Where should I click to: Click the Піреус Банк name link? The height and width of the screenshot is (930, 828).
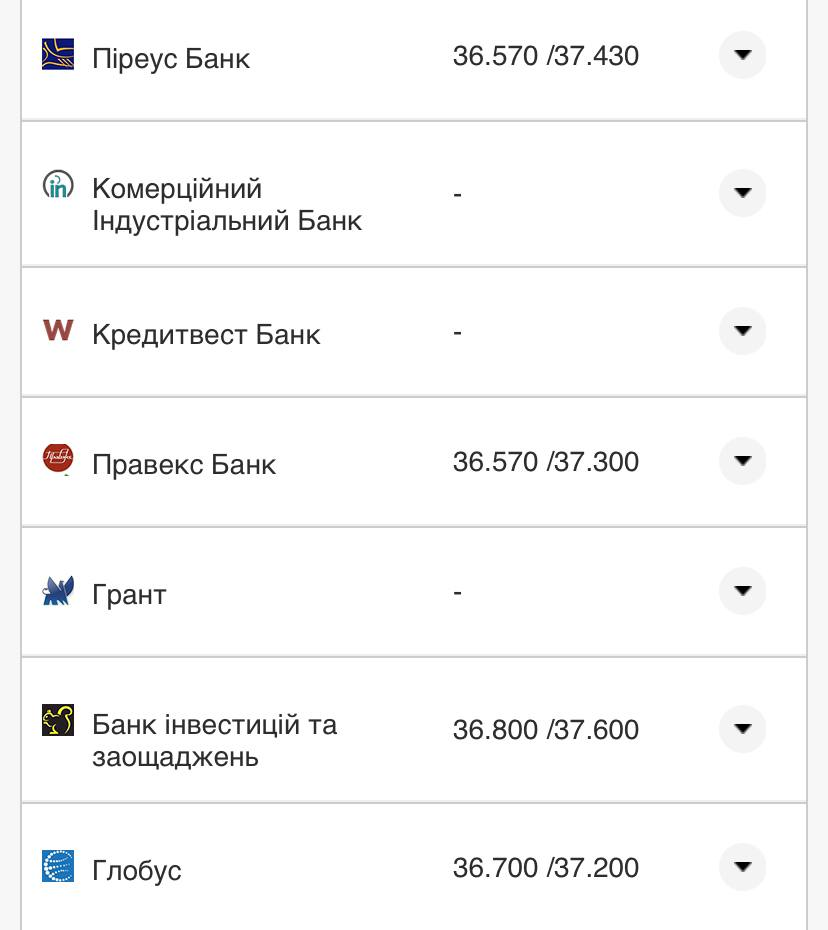(172, 59)
